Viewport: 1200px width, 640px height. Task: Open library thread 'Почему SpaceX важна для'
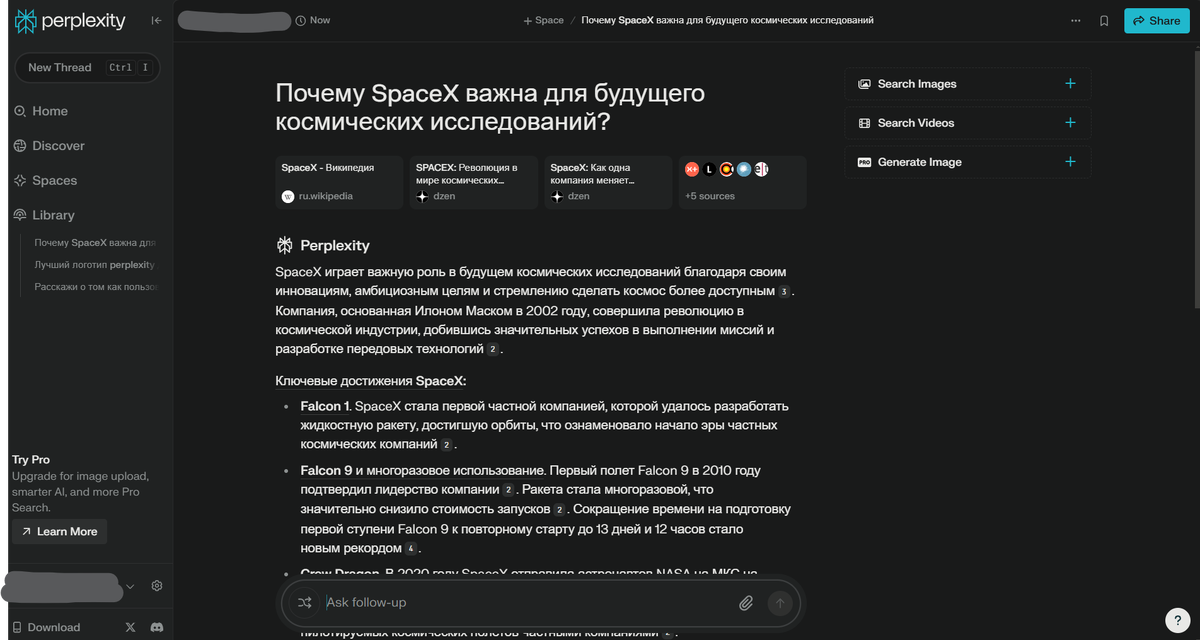pos(95,243)
